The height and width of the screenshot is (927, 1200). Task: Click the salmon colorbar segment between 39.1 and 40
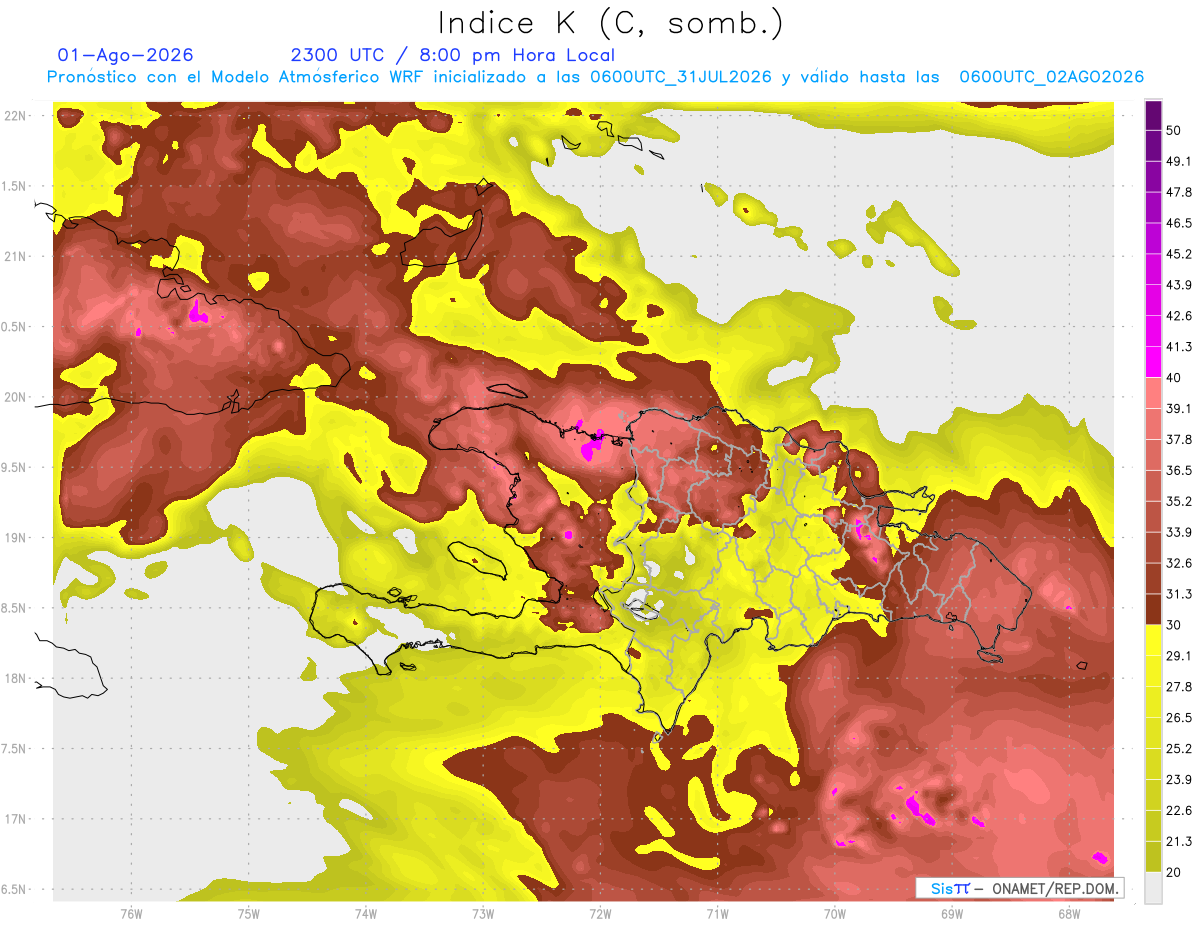(x=1153, y=393)
